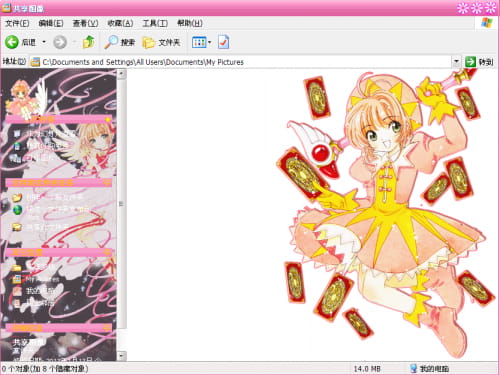Screen dimensions: 500x375
Task: Click the second picture task globe icon
Action: pyautogui.click(x=17, y=146)
